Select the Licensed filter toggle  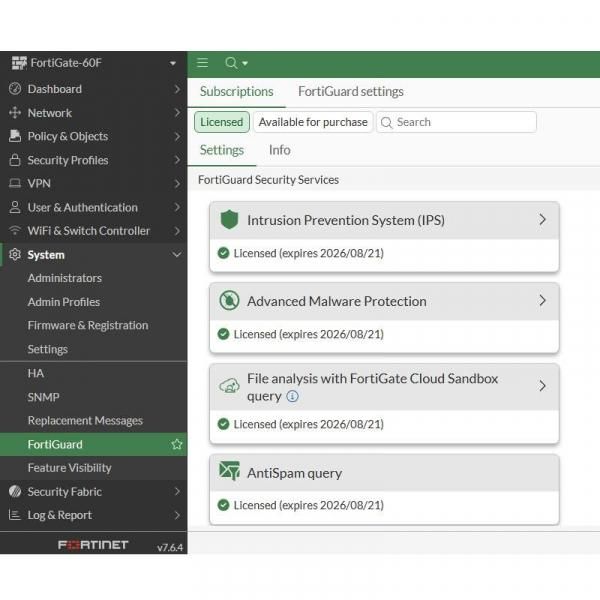pyautogui.click(x=222, y=122)
